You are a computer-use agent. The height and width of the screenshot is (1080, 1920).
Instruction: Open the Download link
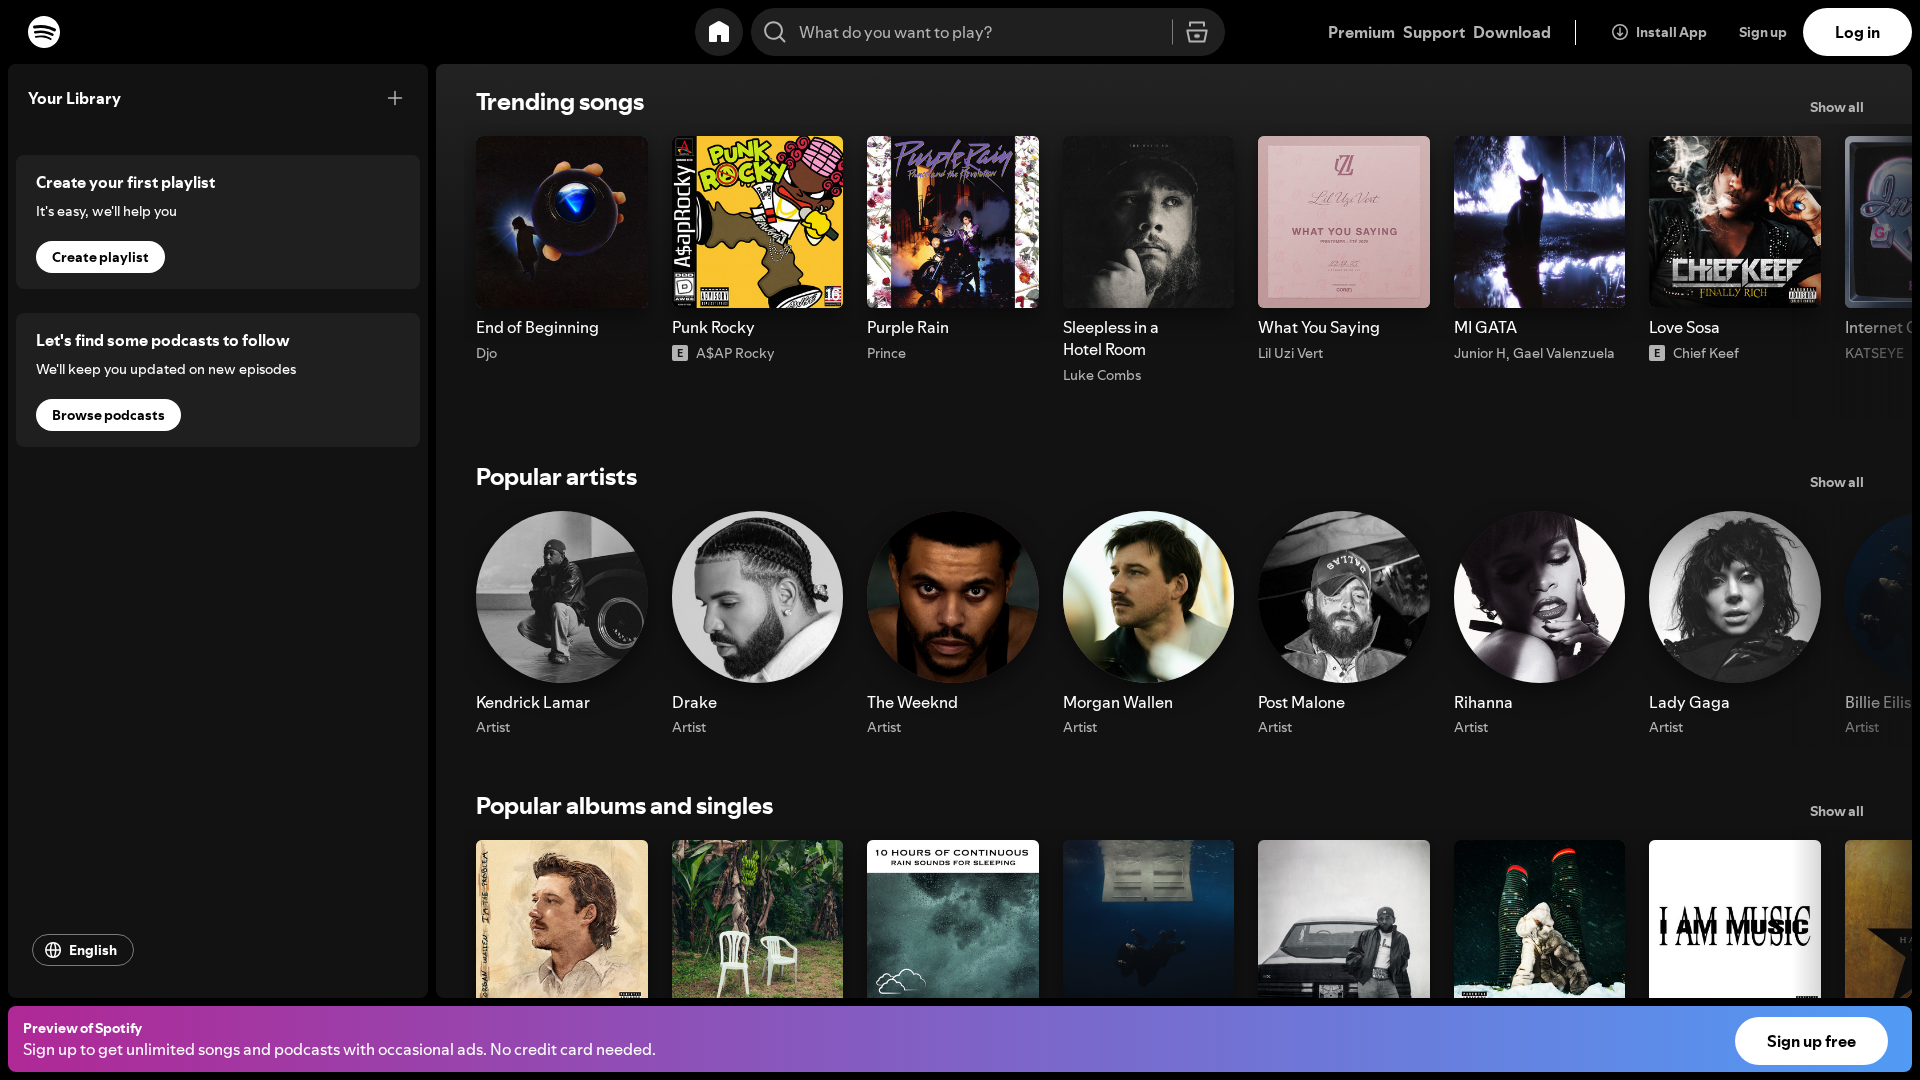point(1512,32)
